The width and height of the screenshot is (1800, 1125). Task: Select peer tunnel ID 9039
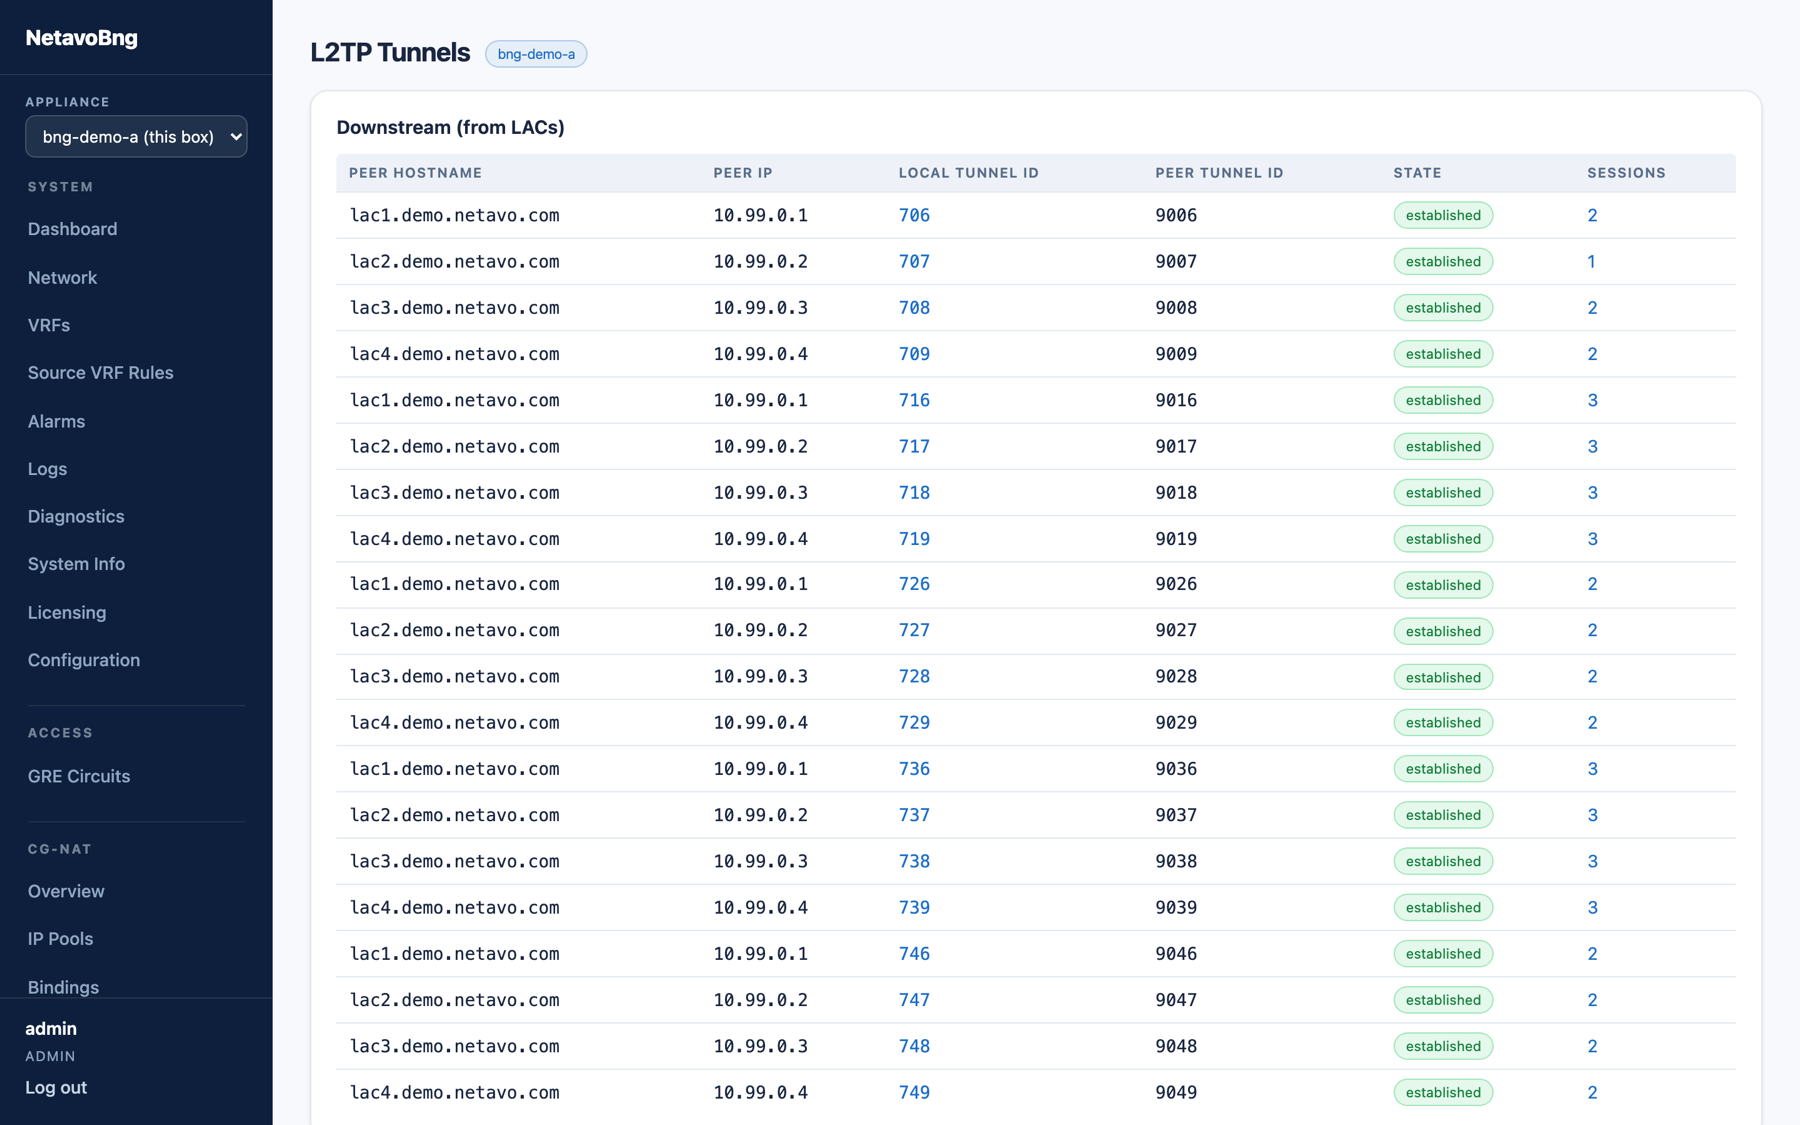tap(1176, 908)
